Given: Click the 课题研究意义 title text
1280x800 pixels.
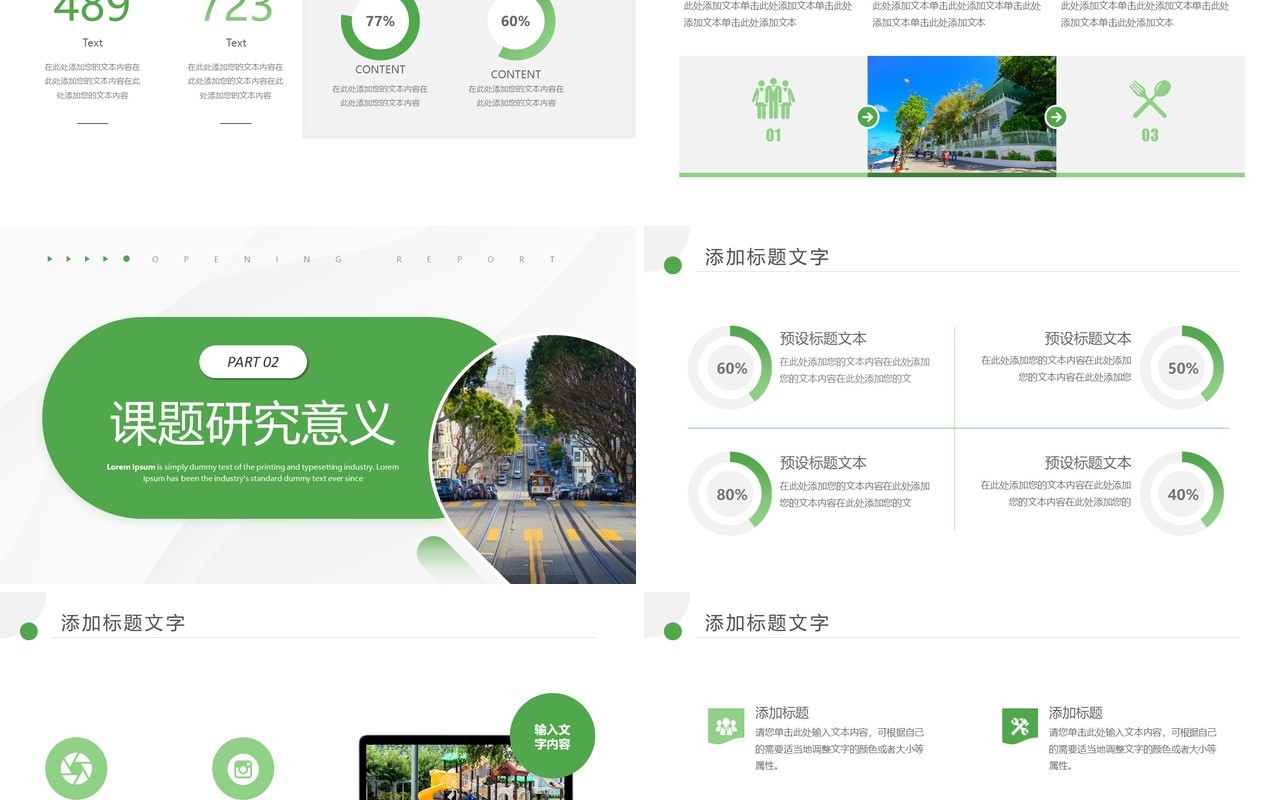Looking at the screenshot, I should (253, 424).
